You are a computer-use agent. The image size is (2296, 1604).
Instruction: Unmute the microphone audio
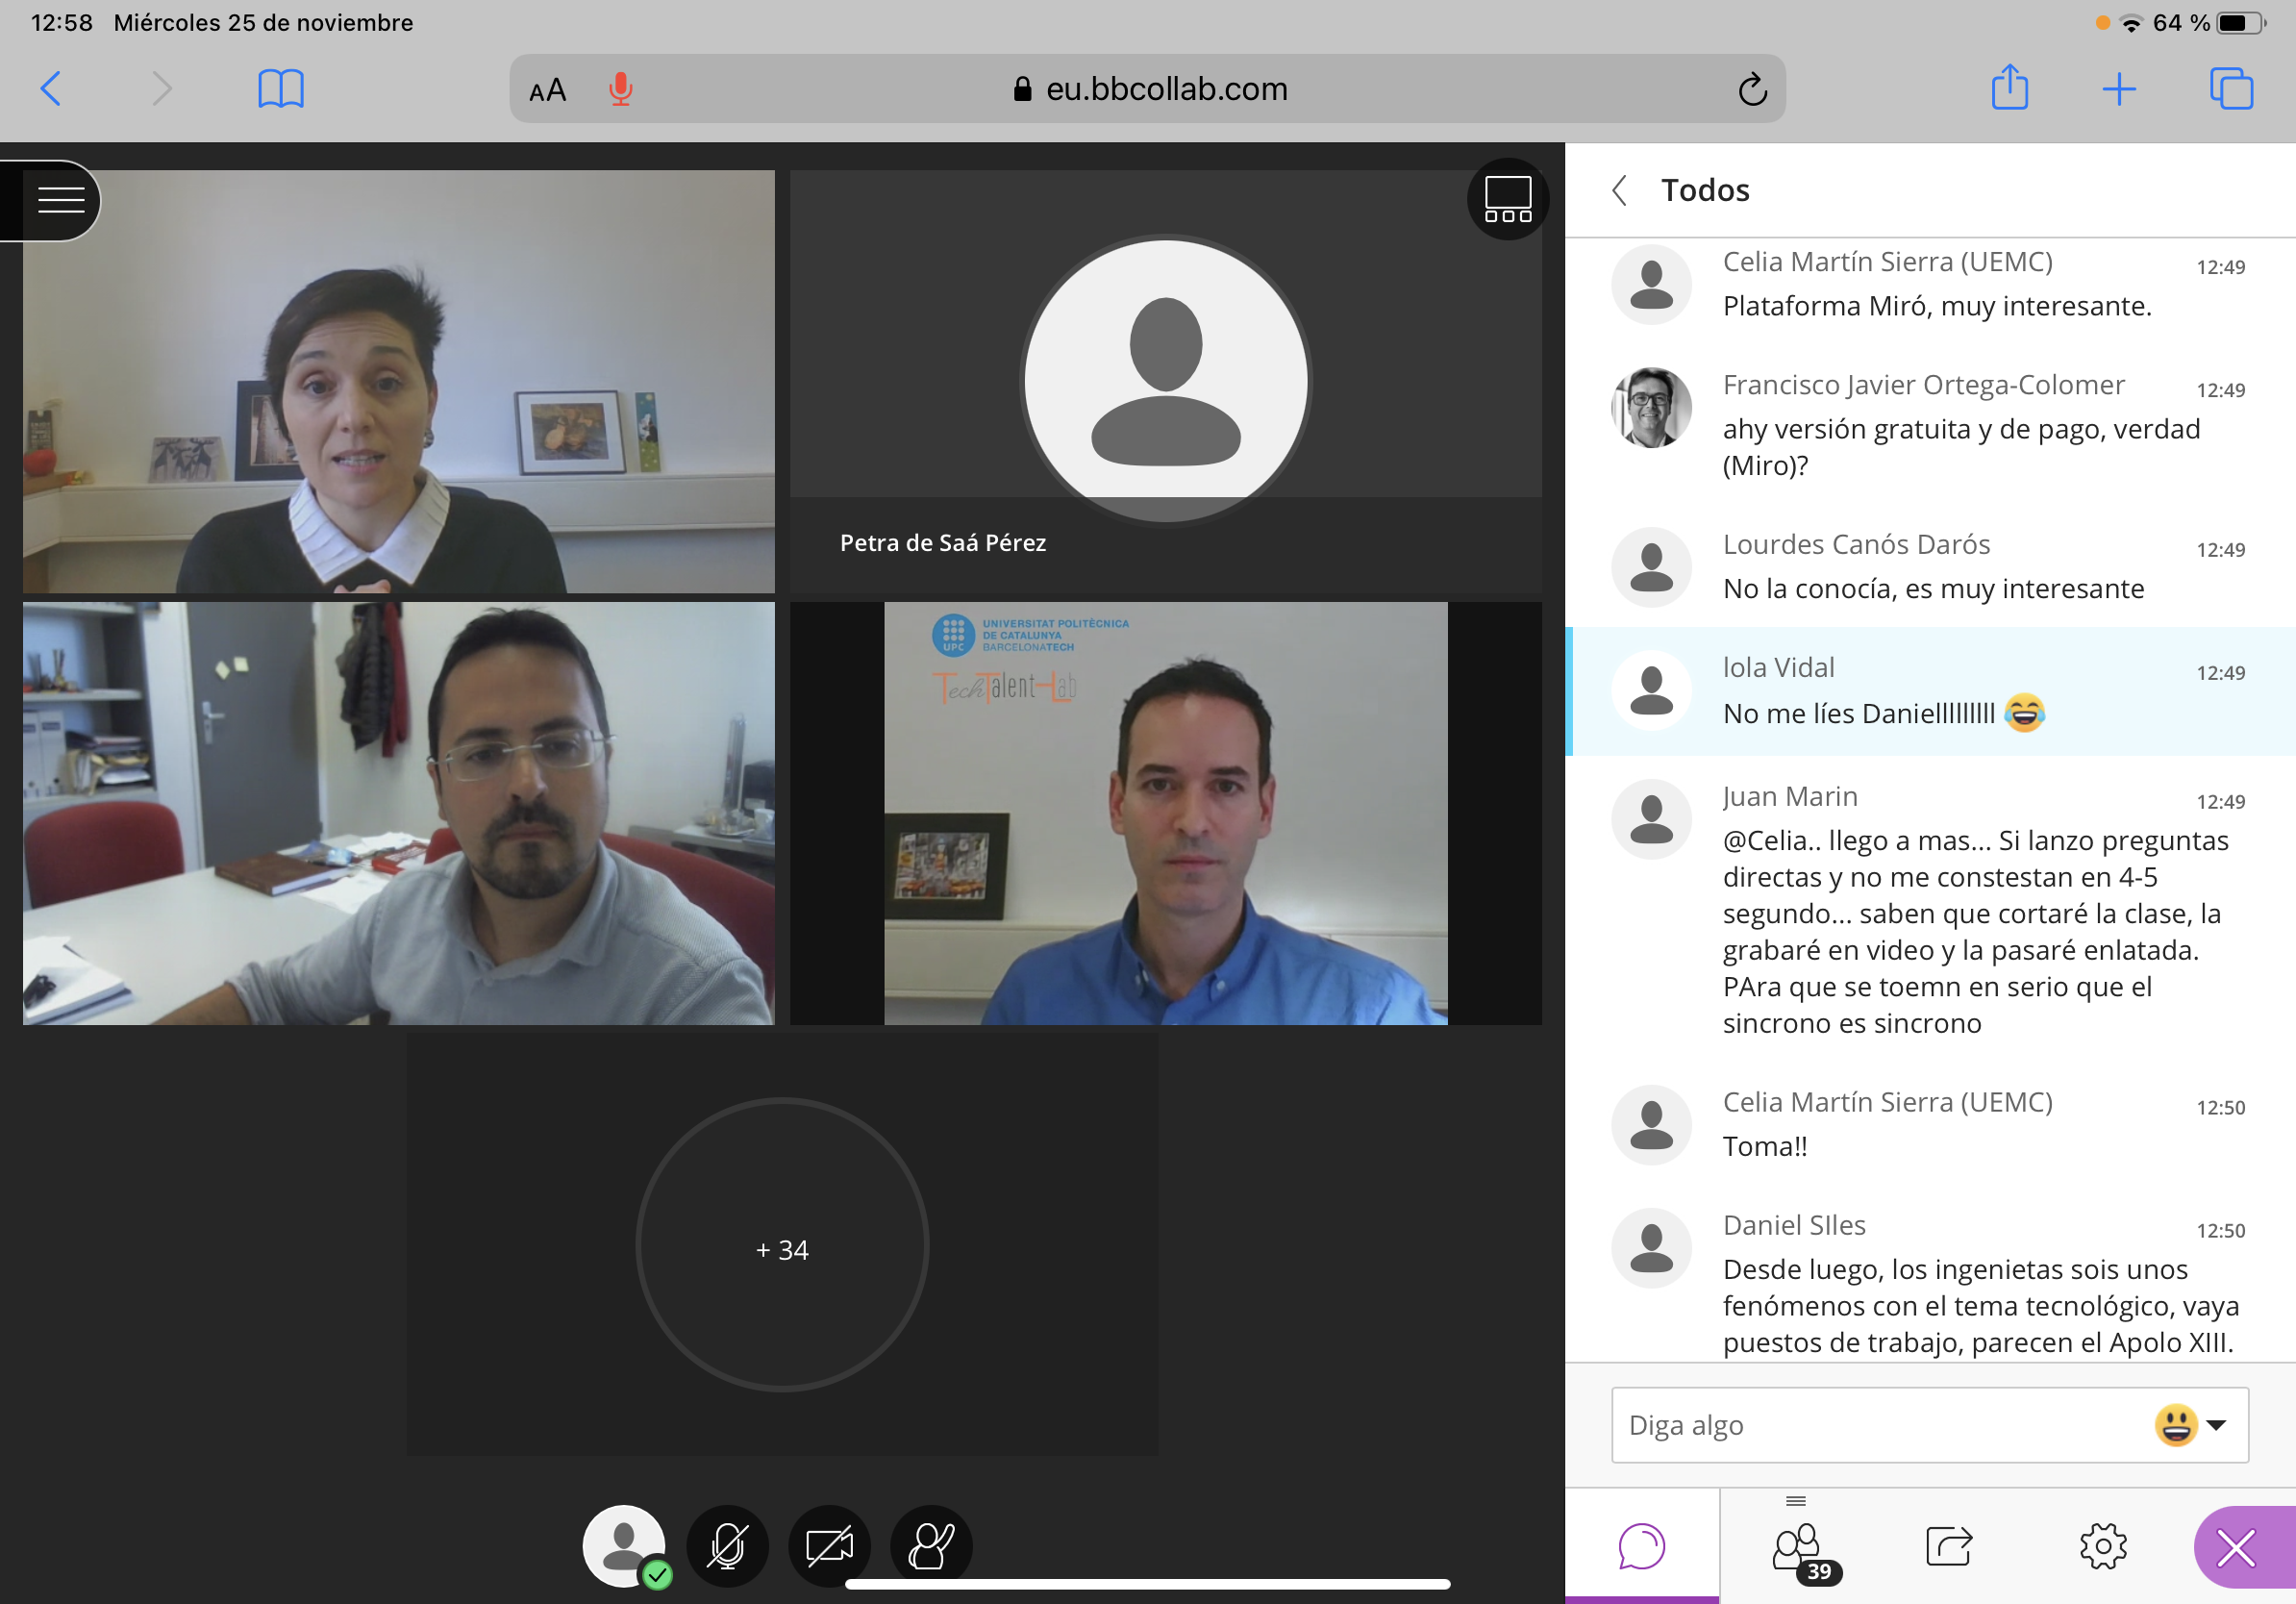(x=727, y=1546)
